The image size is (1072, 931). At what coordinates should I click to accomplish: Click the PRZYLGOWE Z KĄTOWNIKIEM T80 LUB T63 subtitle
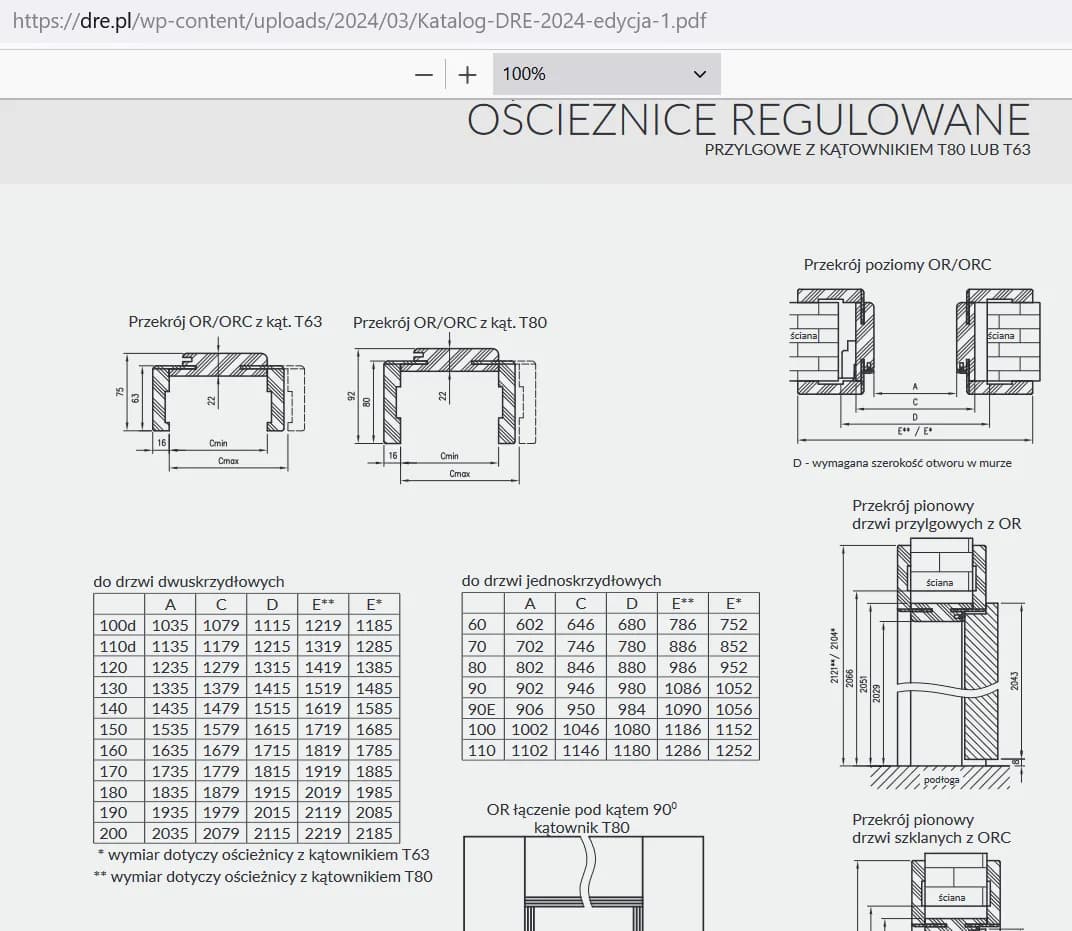867,150
